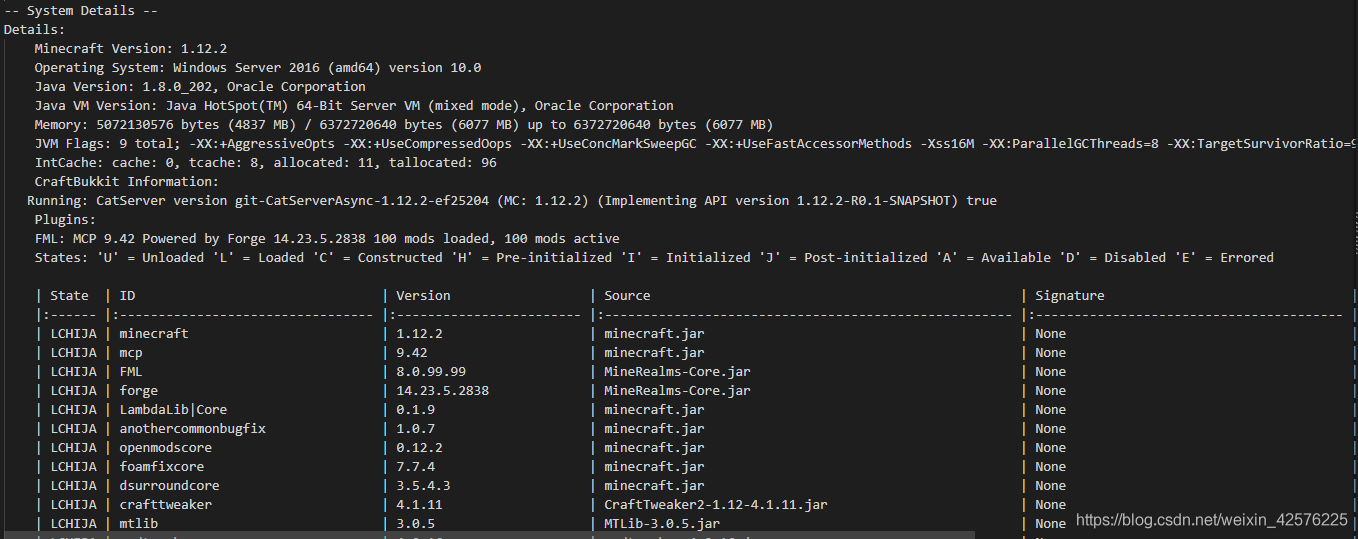
Task: Click the 'FML: MCP 9.42' line
Action: click(326, 238)
